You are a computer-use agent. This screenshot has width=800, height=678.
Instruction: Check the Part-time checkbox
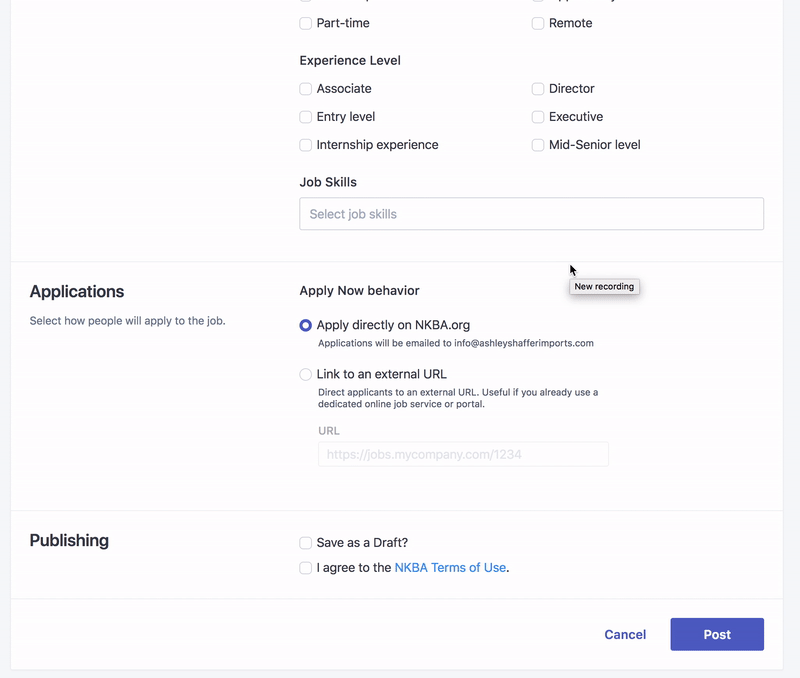[x=306, y=23]
